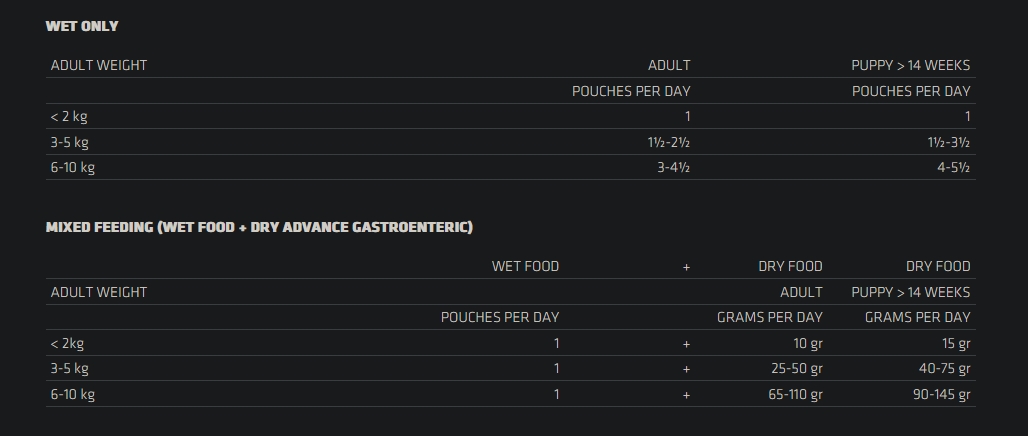Click the WET ONLY section heading
The height and width of the screenshot is (436, 1028).
click(x=82, y=26)
